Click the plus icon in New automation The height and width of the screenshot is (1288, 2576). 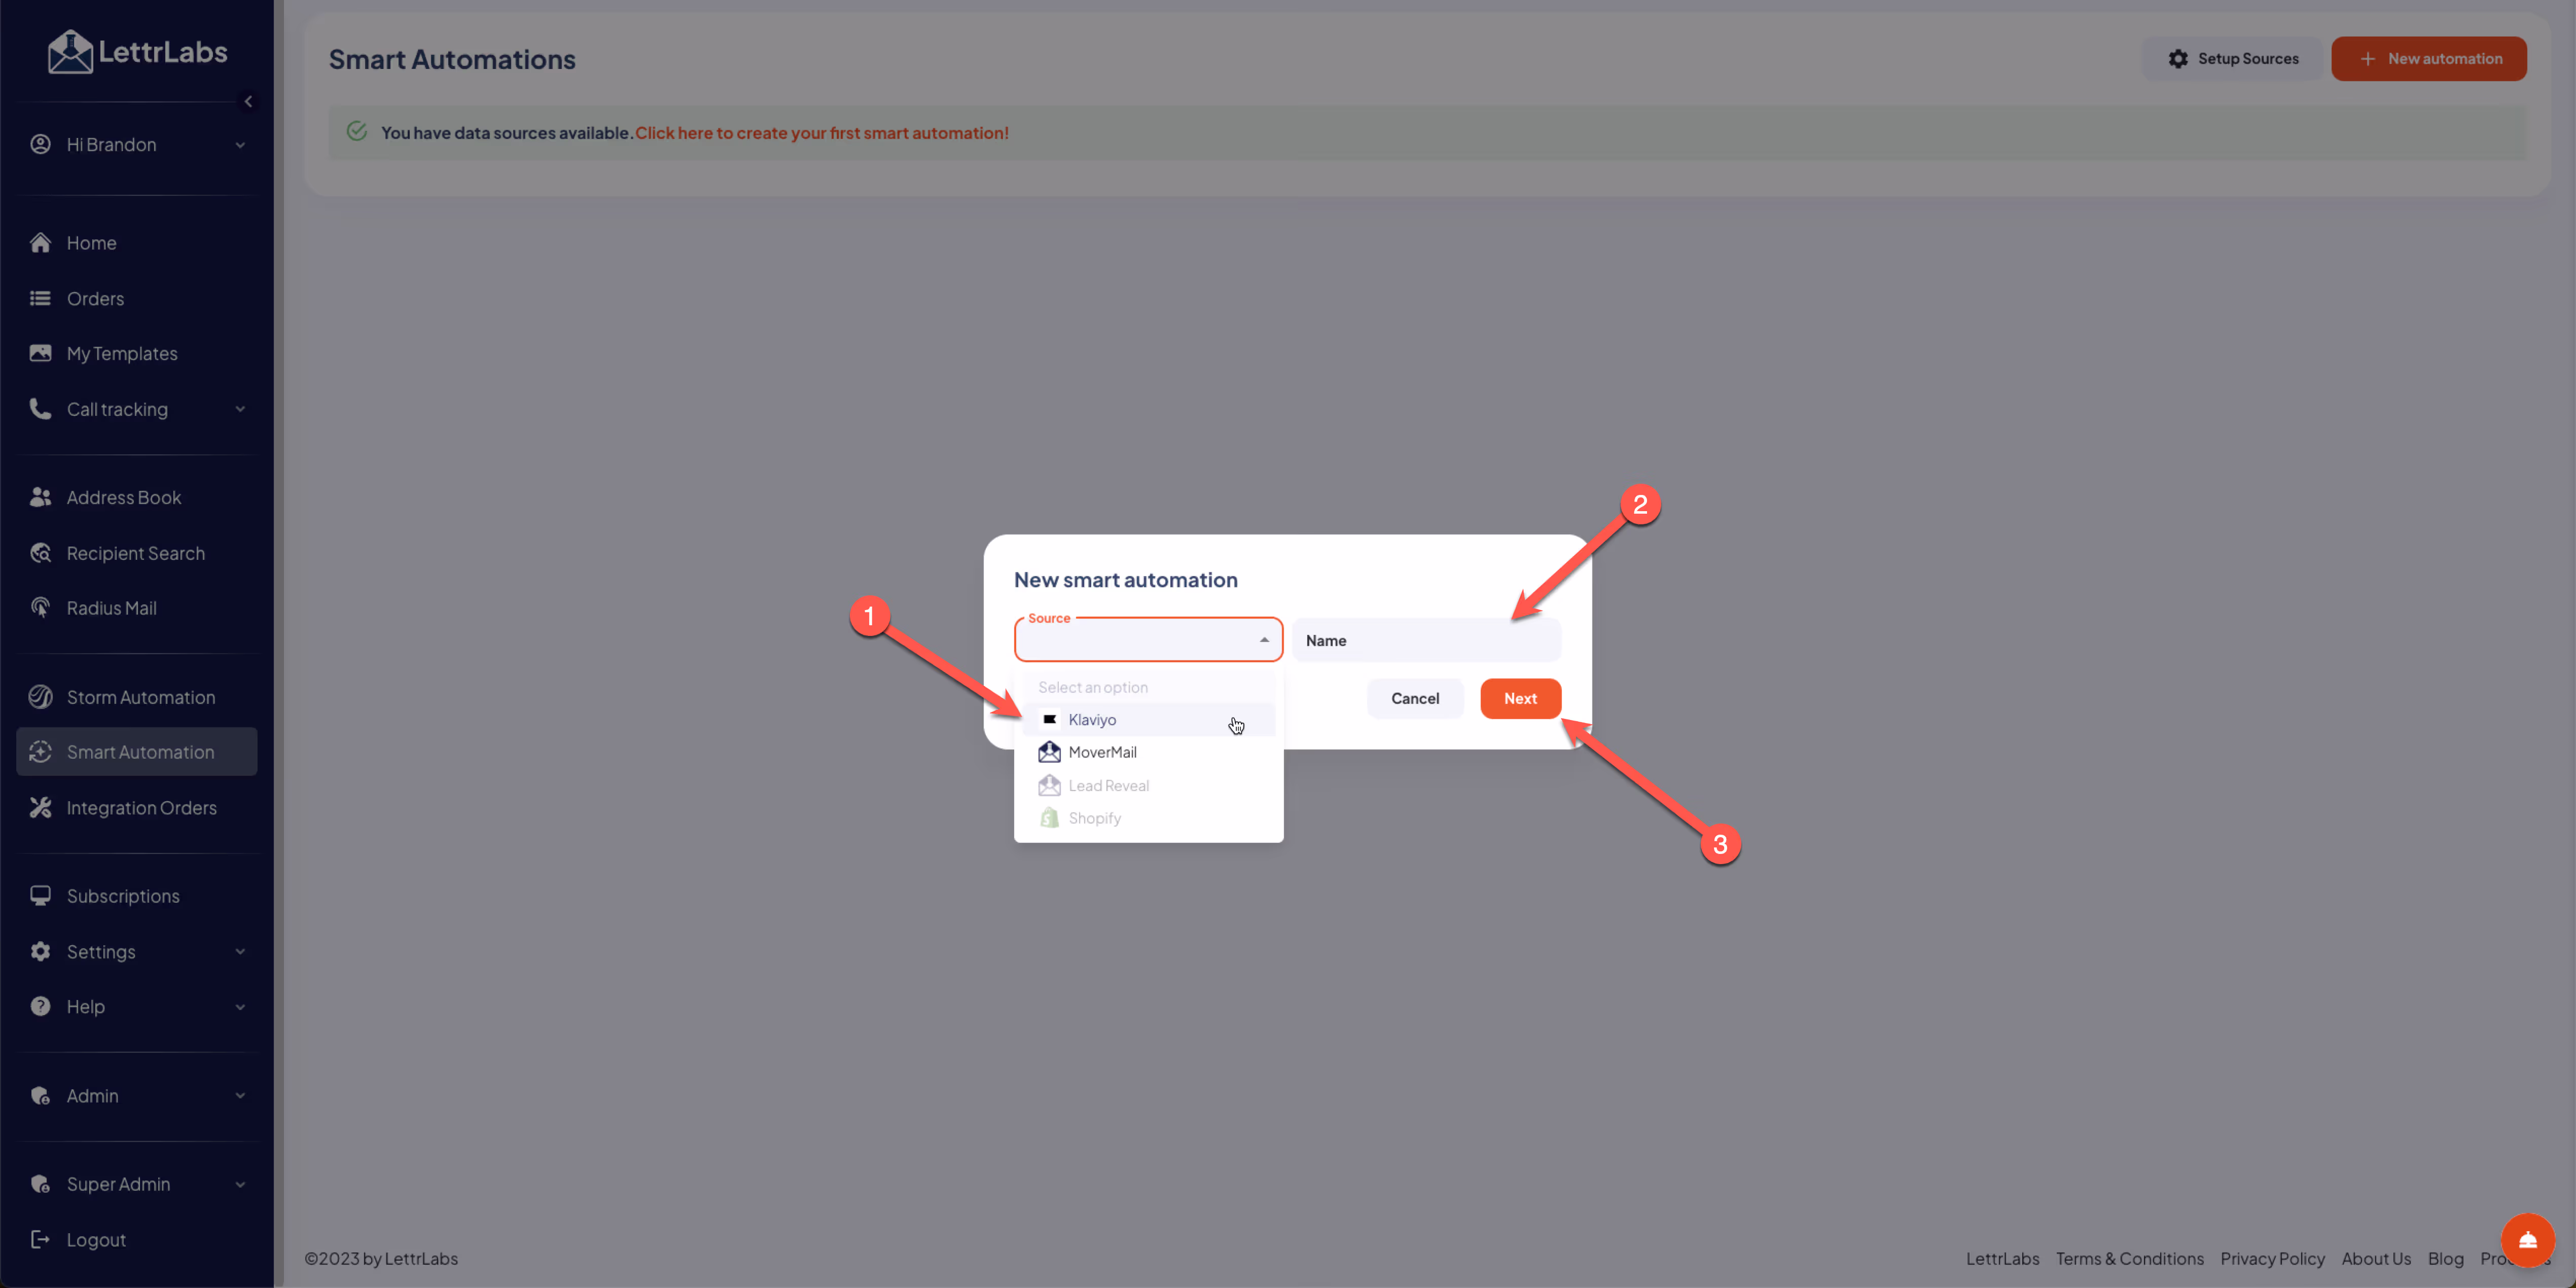(2367, 59)
